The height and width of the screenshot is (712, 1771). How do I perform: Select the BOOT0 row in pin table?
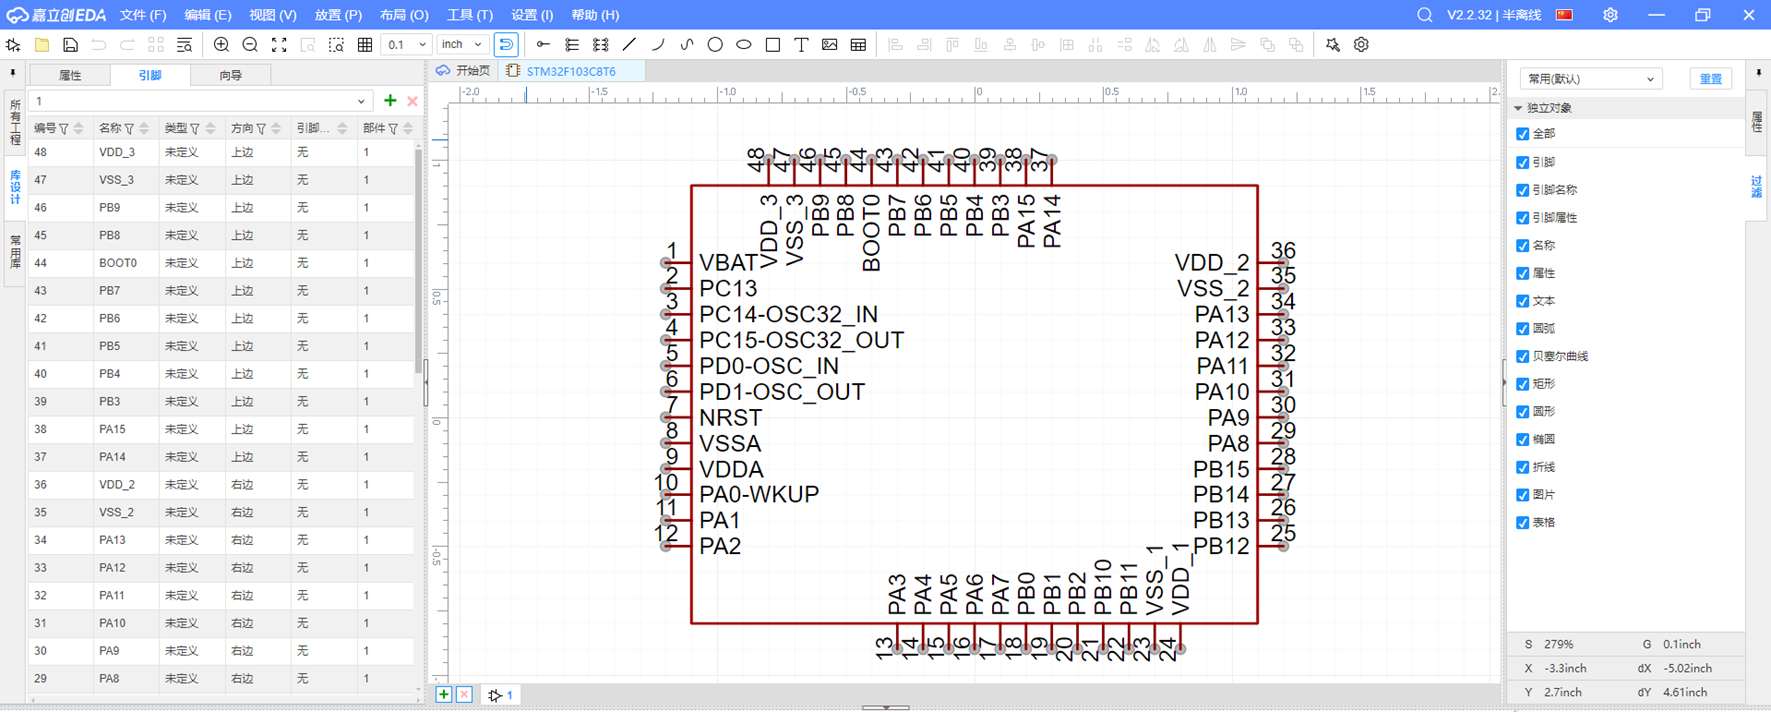[221, 263]
